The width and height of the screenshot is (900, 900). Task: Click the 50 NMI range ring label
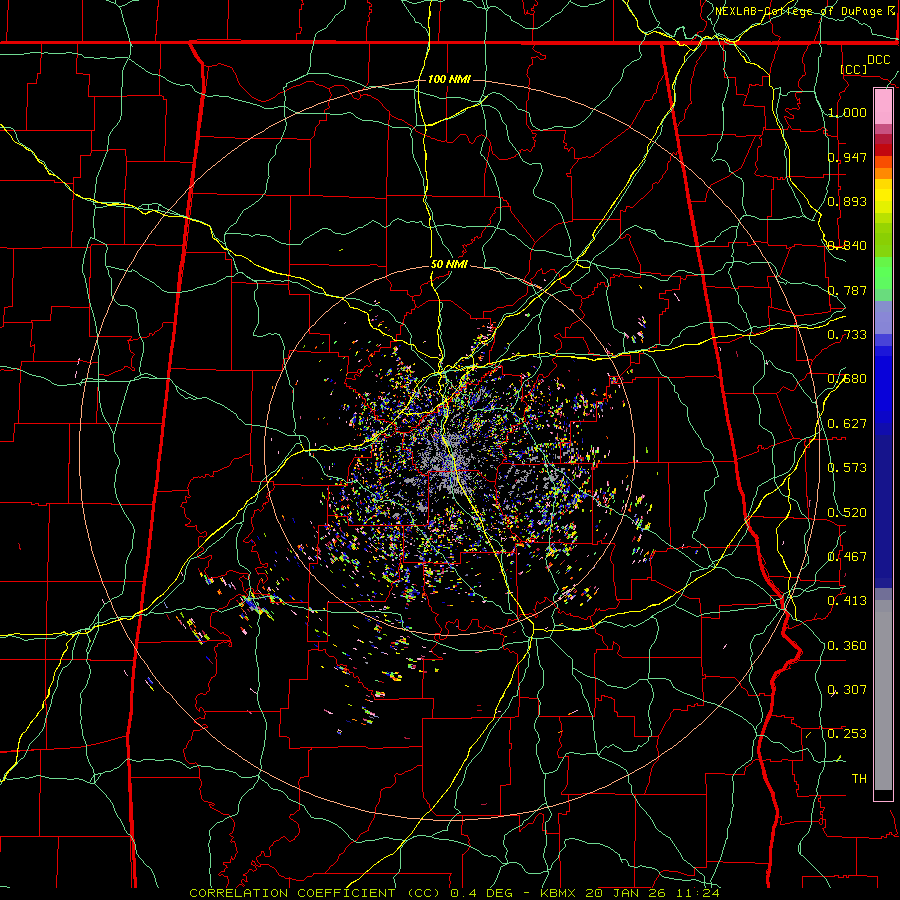click(449, 265)
